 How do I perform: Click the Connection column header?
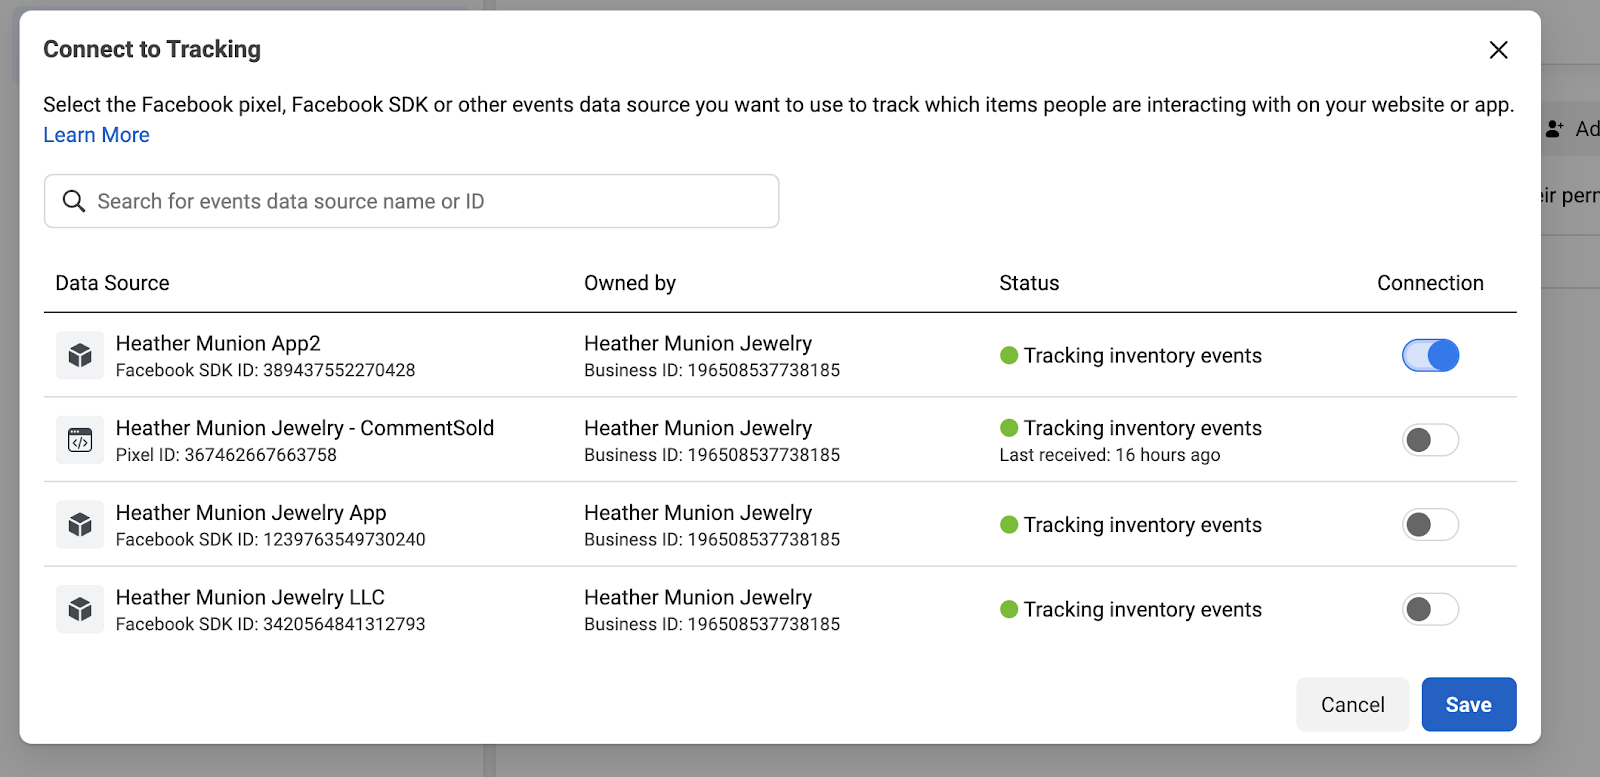point(1430,283)
